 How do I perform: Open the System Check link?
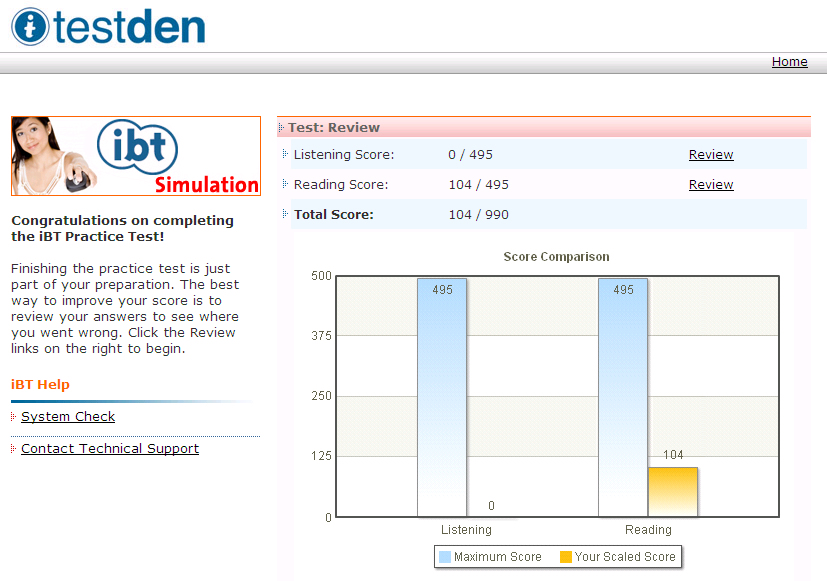point(68,417)
